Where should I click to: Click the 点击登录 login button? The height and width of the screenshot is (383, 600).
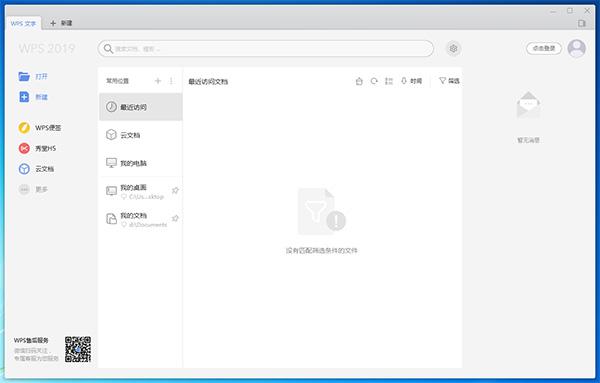coord(544,48)
